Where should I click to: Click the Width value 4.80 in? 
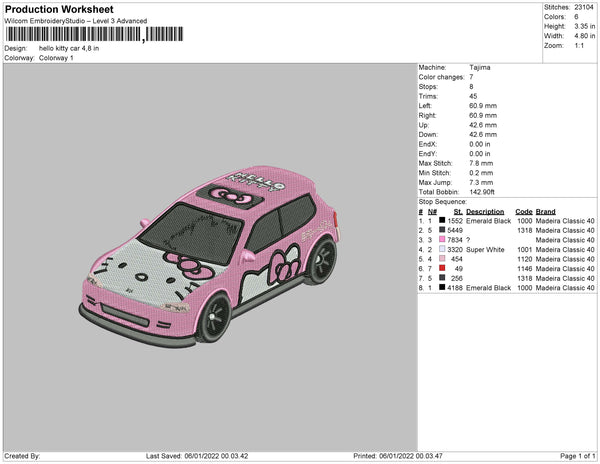coord(584,36)
